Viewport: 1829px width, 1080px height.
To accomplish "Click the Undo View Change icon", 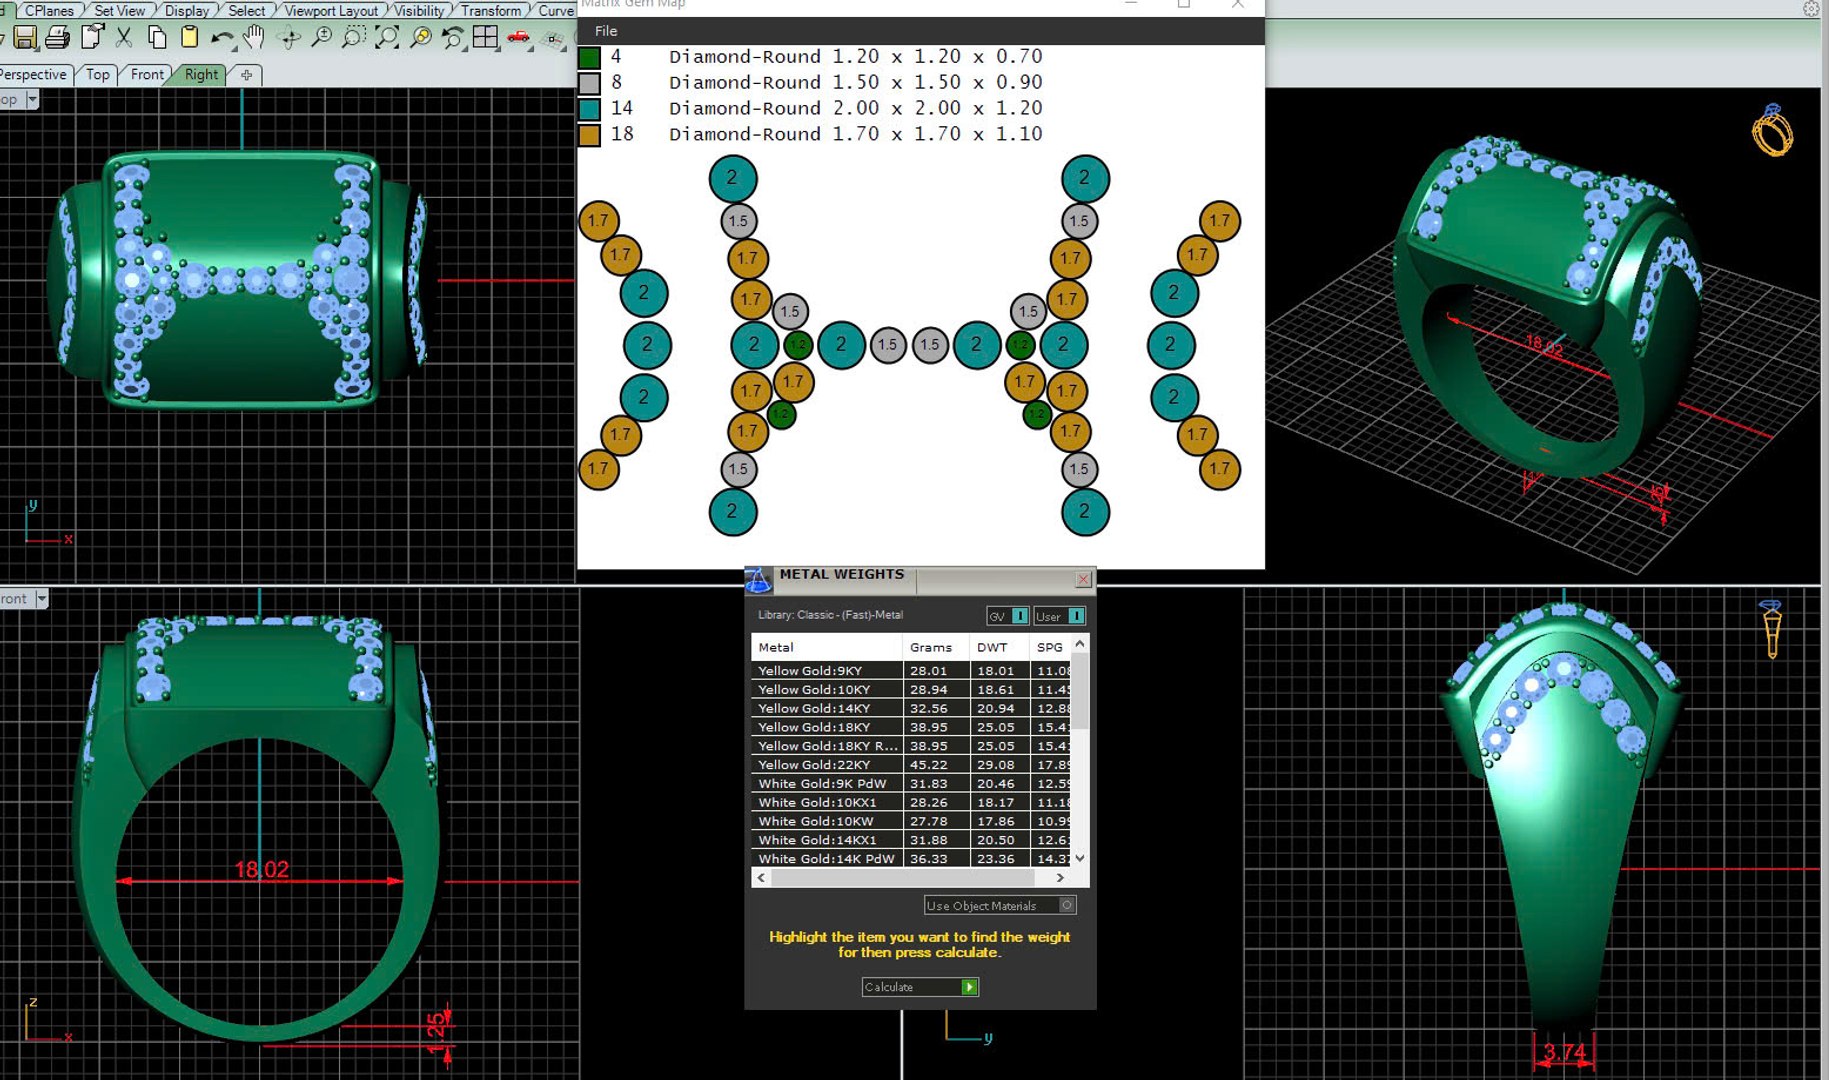I will coord(453,38).
